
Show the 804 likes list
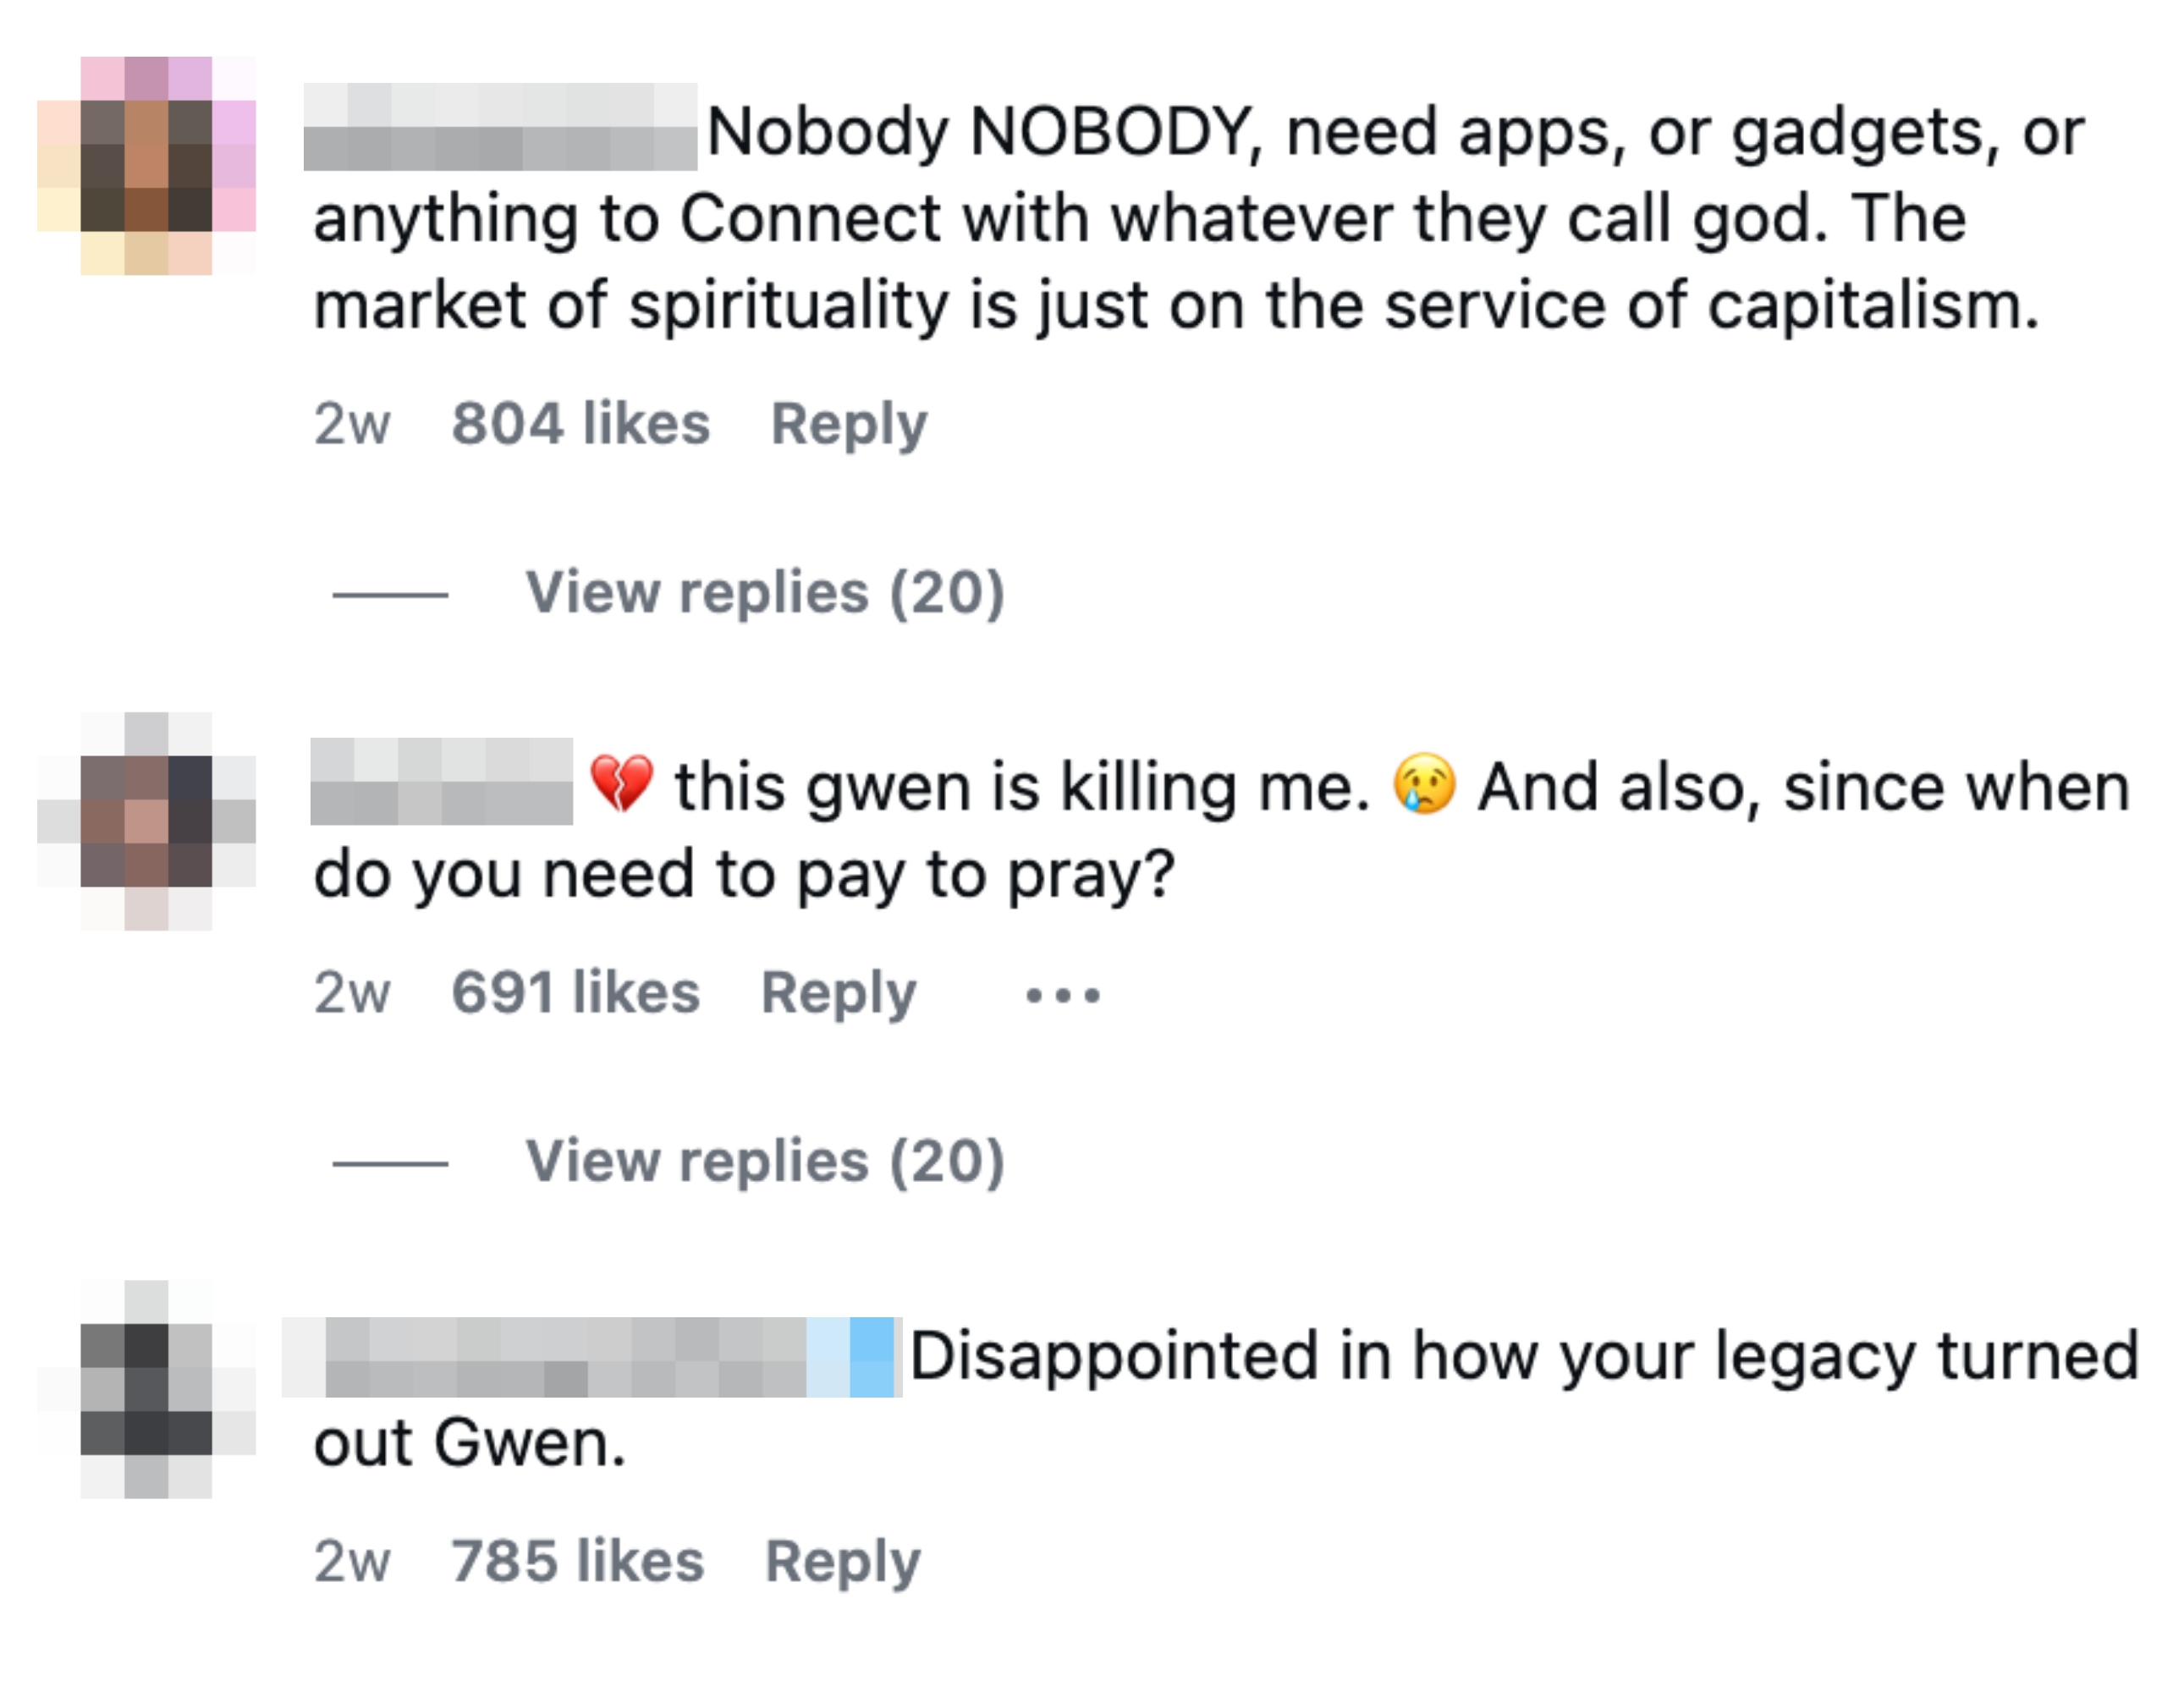[580, 424]
